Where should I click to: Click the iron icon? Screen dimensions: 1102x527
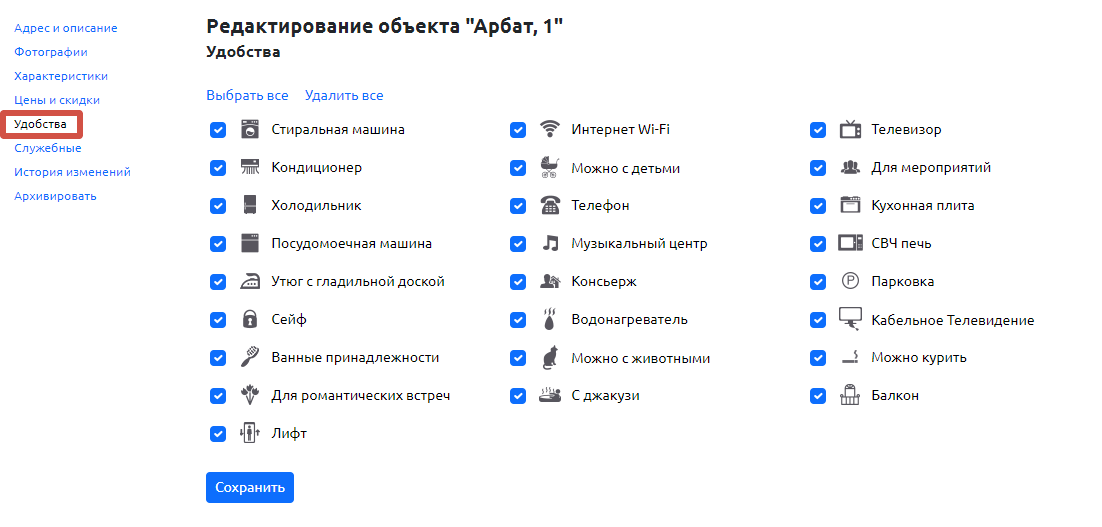click(x=249, y=282)
